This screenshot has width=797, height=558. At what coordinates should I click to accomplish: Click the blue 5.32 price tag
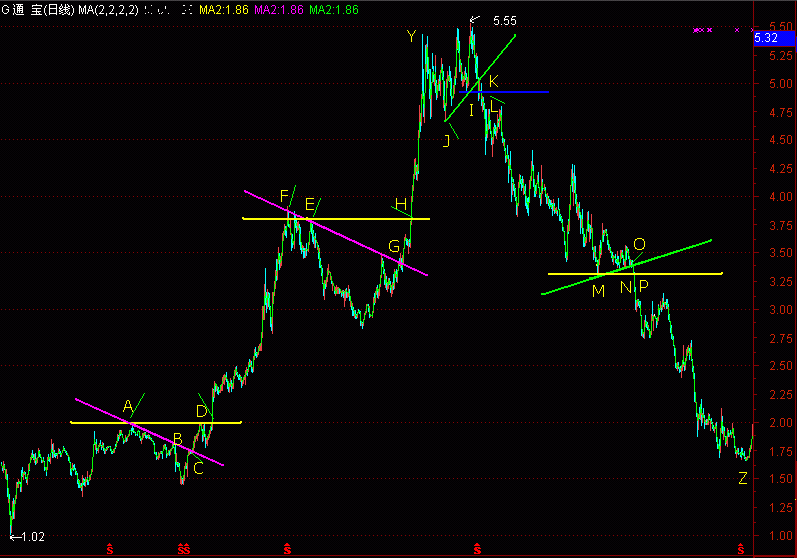pyautogui.click(x=766, y=38)
